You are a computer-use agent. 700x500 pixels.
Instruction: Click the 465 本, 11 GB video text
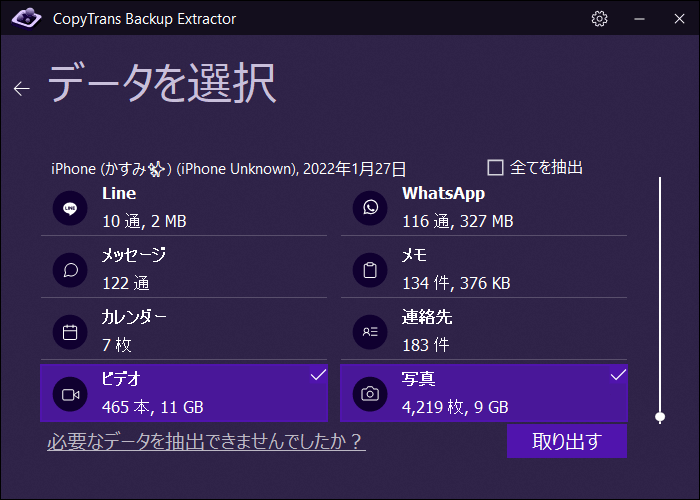point(153,407)
